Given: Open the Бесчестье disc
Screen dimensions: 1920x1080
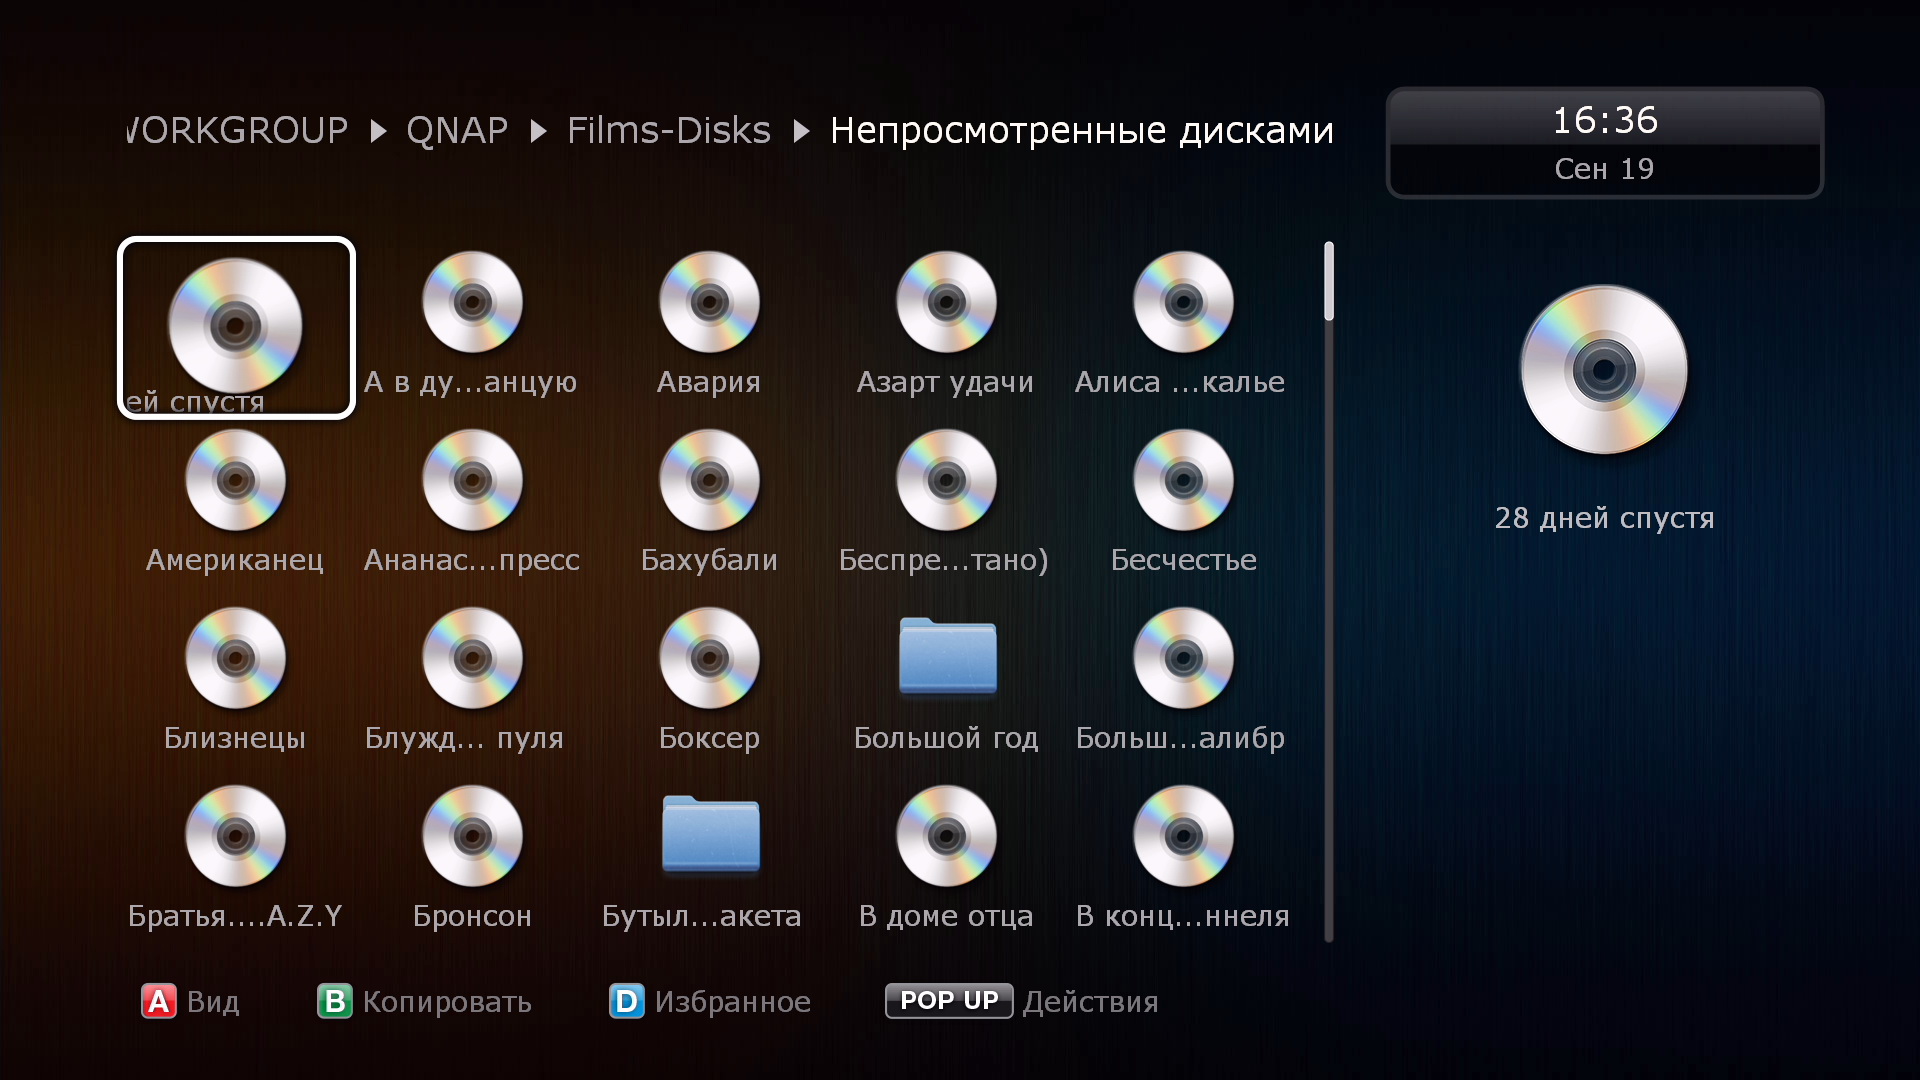Looking at the screenshot, I should pos(1183,481).
